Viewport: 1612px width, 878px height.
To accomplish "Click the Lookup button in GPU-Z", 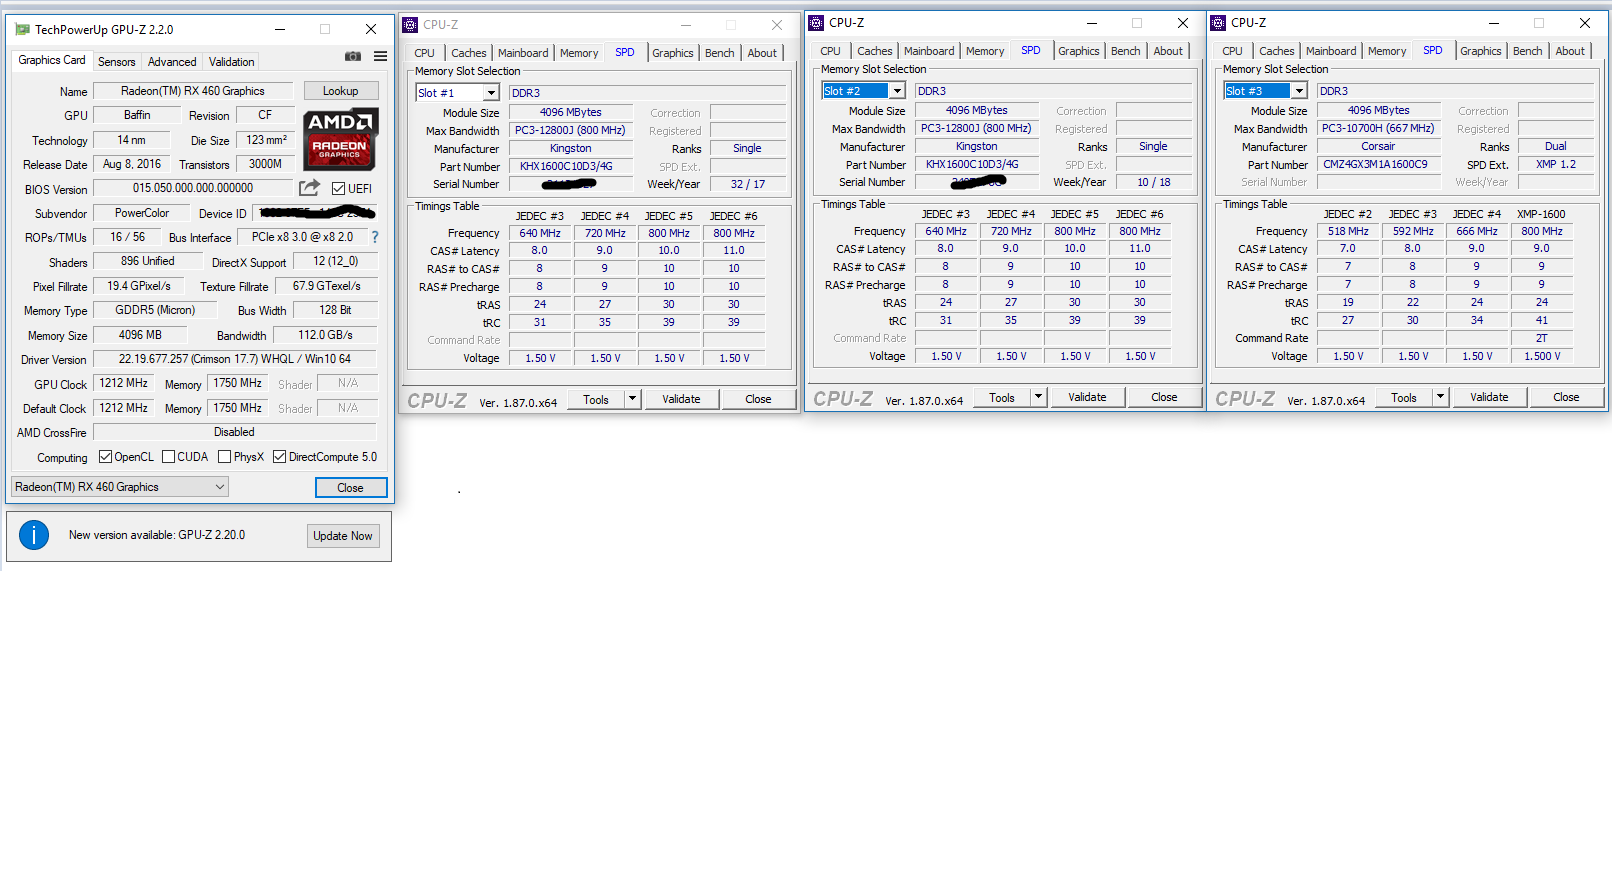I will click(x=340, y=91).
